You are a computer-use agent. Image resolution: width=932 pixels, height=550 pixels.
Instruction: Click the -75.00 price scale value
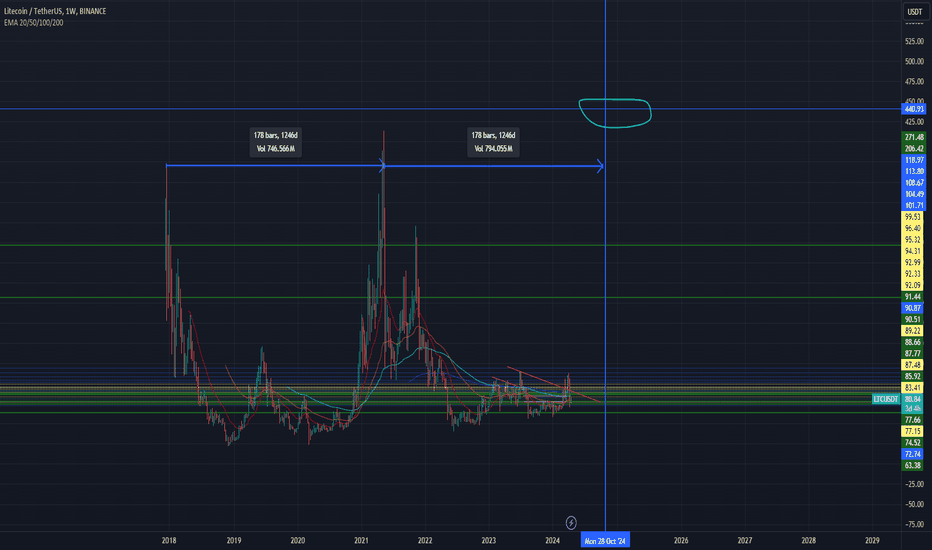[914, 524]
